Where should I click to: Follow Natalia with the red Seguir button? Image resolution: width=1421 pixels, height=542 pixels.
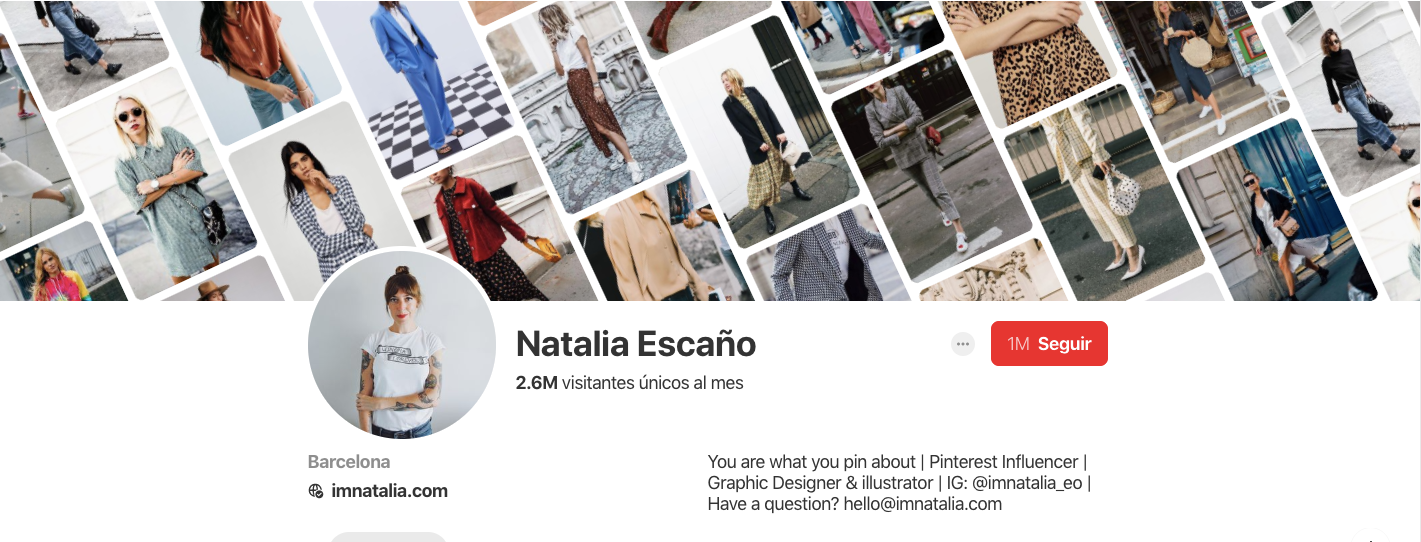pos(1049,343)
